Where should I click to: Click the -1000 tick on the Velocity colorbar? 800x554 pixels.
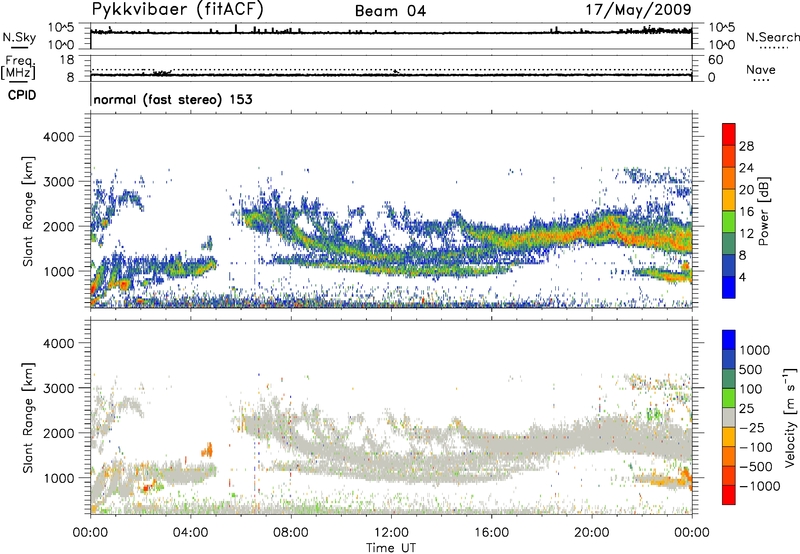760,486
